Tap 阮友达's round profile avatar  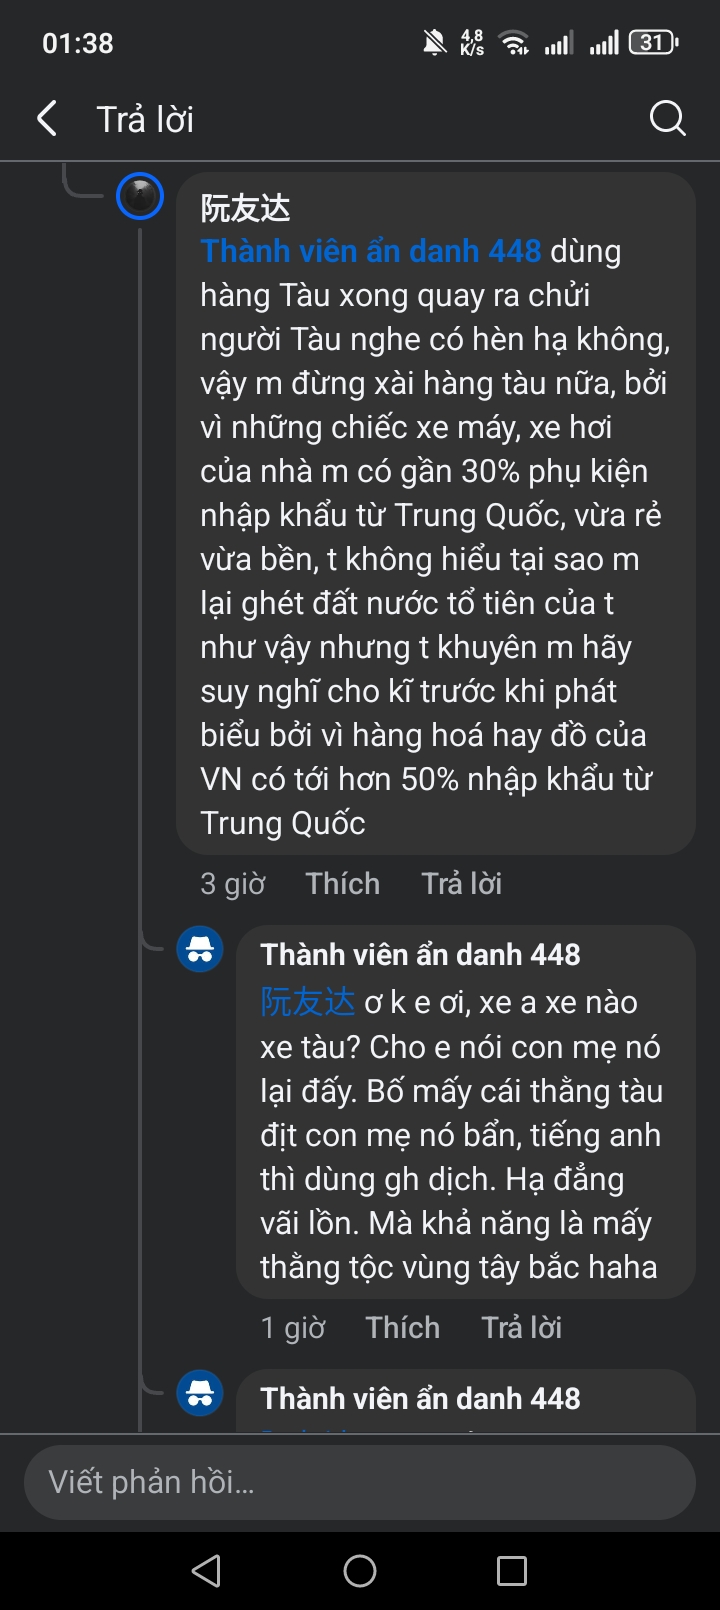(x=140, y=196)
